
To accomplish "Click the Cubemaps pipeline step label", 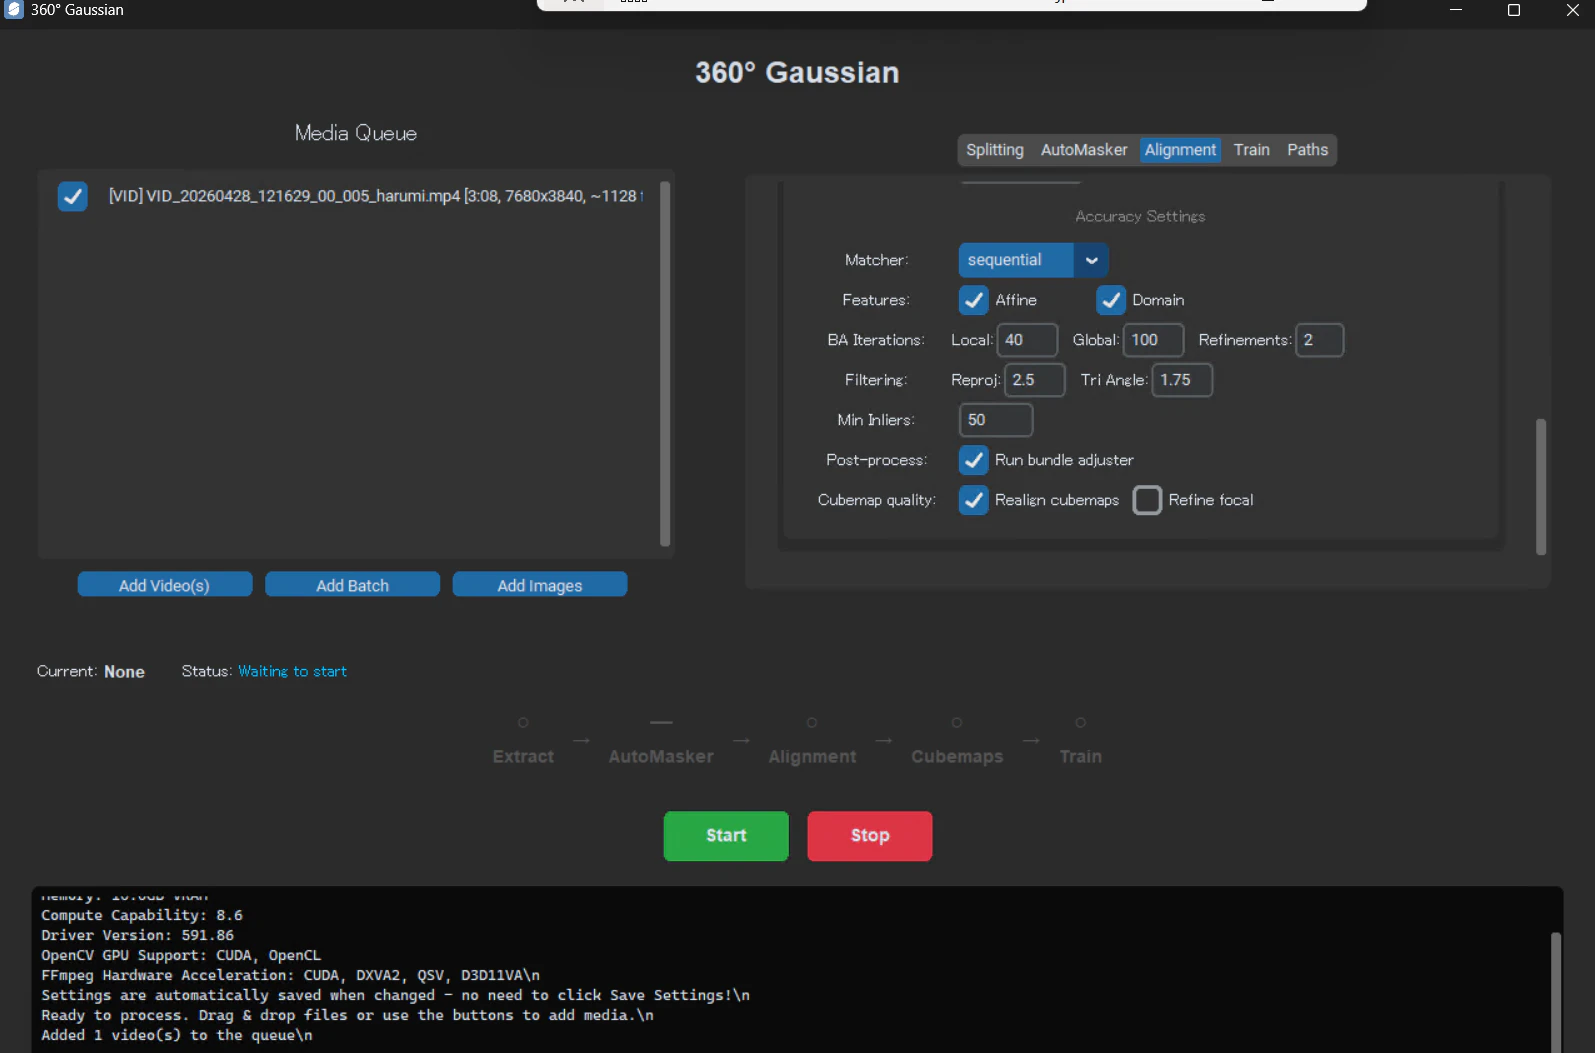I will pos(957,757).
